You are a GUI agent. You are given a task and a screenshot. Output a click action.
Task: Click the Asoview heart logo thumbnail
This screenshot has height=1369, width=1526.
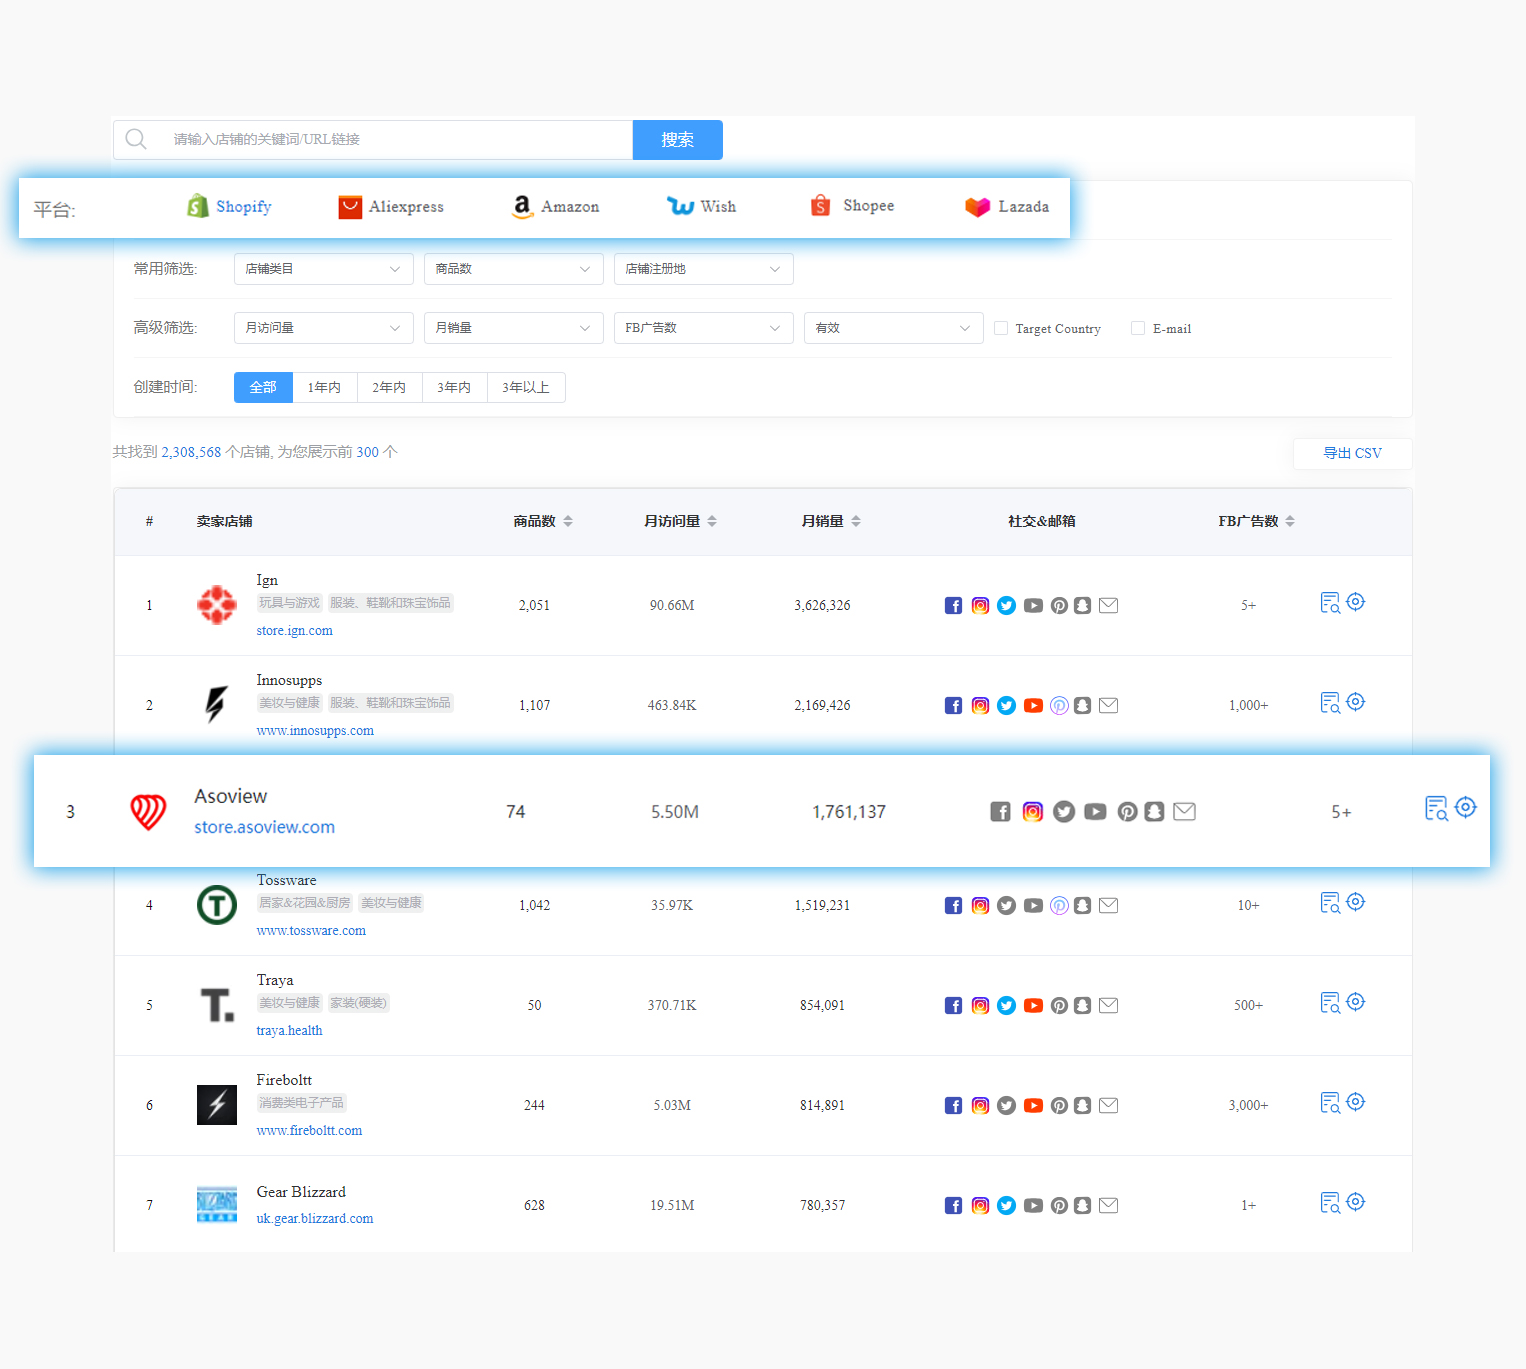(148, 812)
